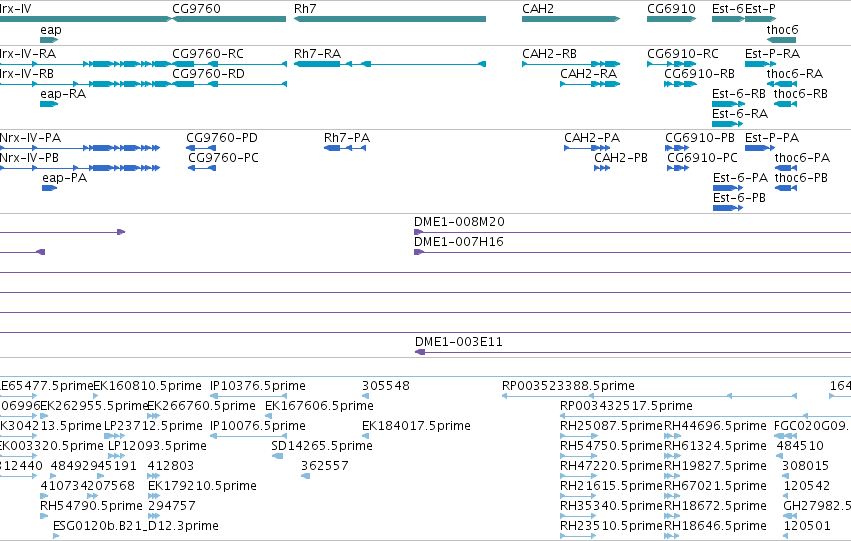
Task: Select EST RH44696.5prime
Action: coord(672,436)
